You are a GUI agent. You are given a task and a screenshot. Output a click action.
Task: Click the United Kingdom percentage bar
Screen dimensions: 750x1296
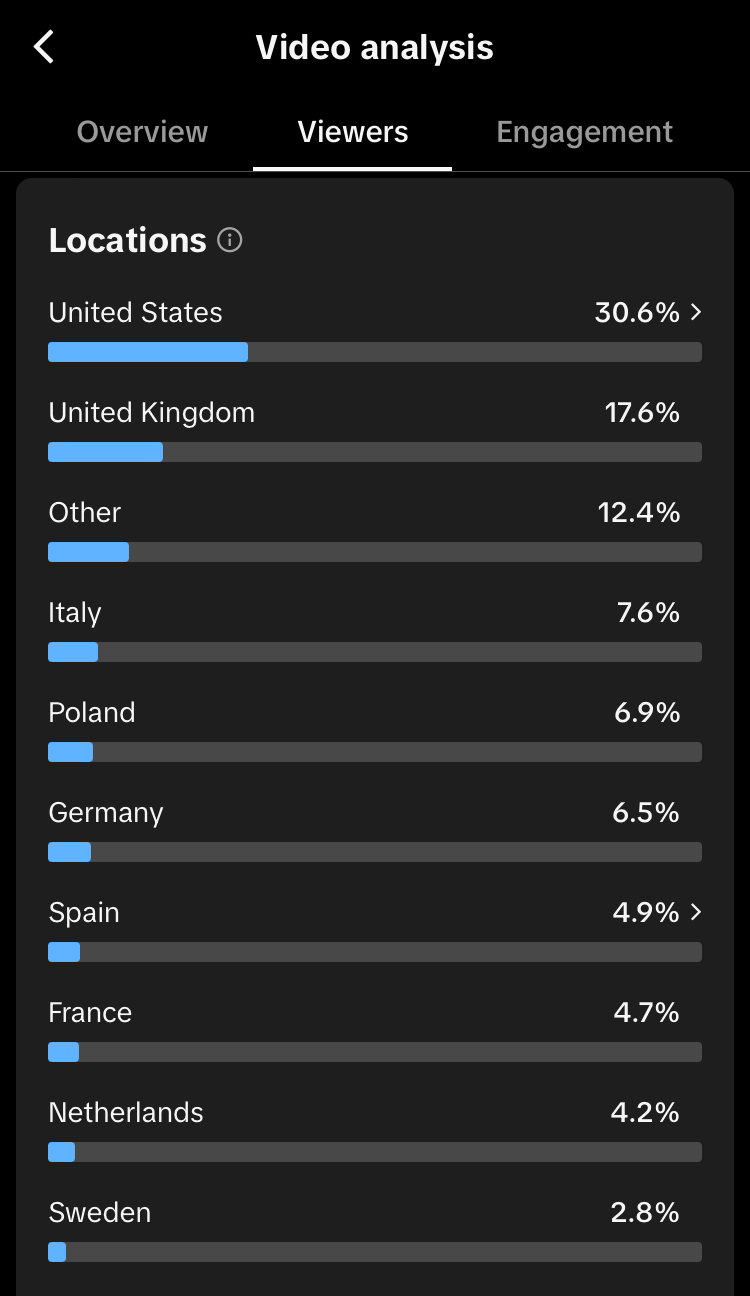[x=375, y=452]
